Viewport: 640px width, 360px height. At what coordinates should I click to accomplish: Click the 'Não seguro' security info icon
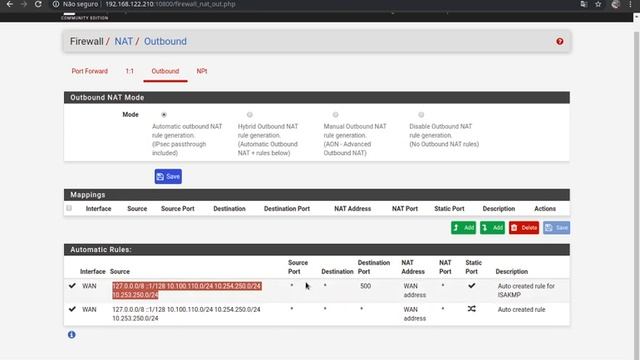[x=56, y=4]
